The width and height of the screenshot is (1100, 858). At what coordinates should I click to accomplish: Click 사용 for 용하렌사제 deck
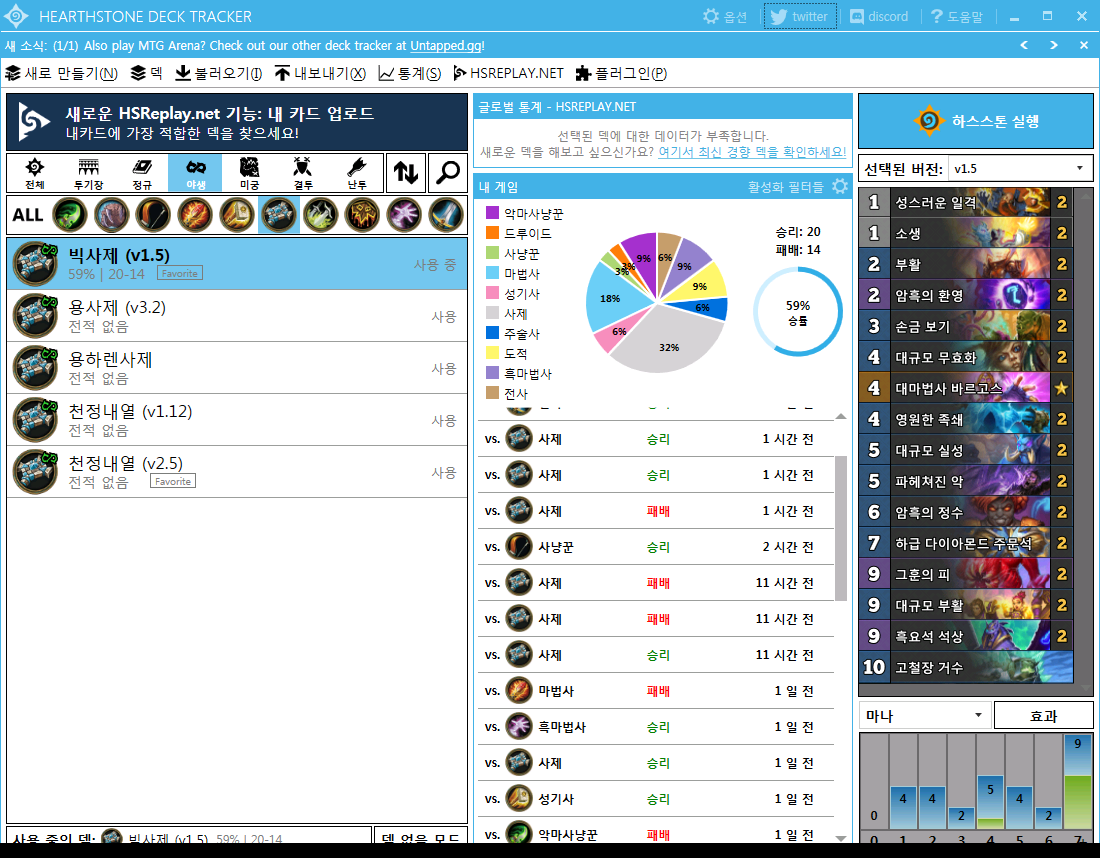[443, 368]
